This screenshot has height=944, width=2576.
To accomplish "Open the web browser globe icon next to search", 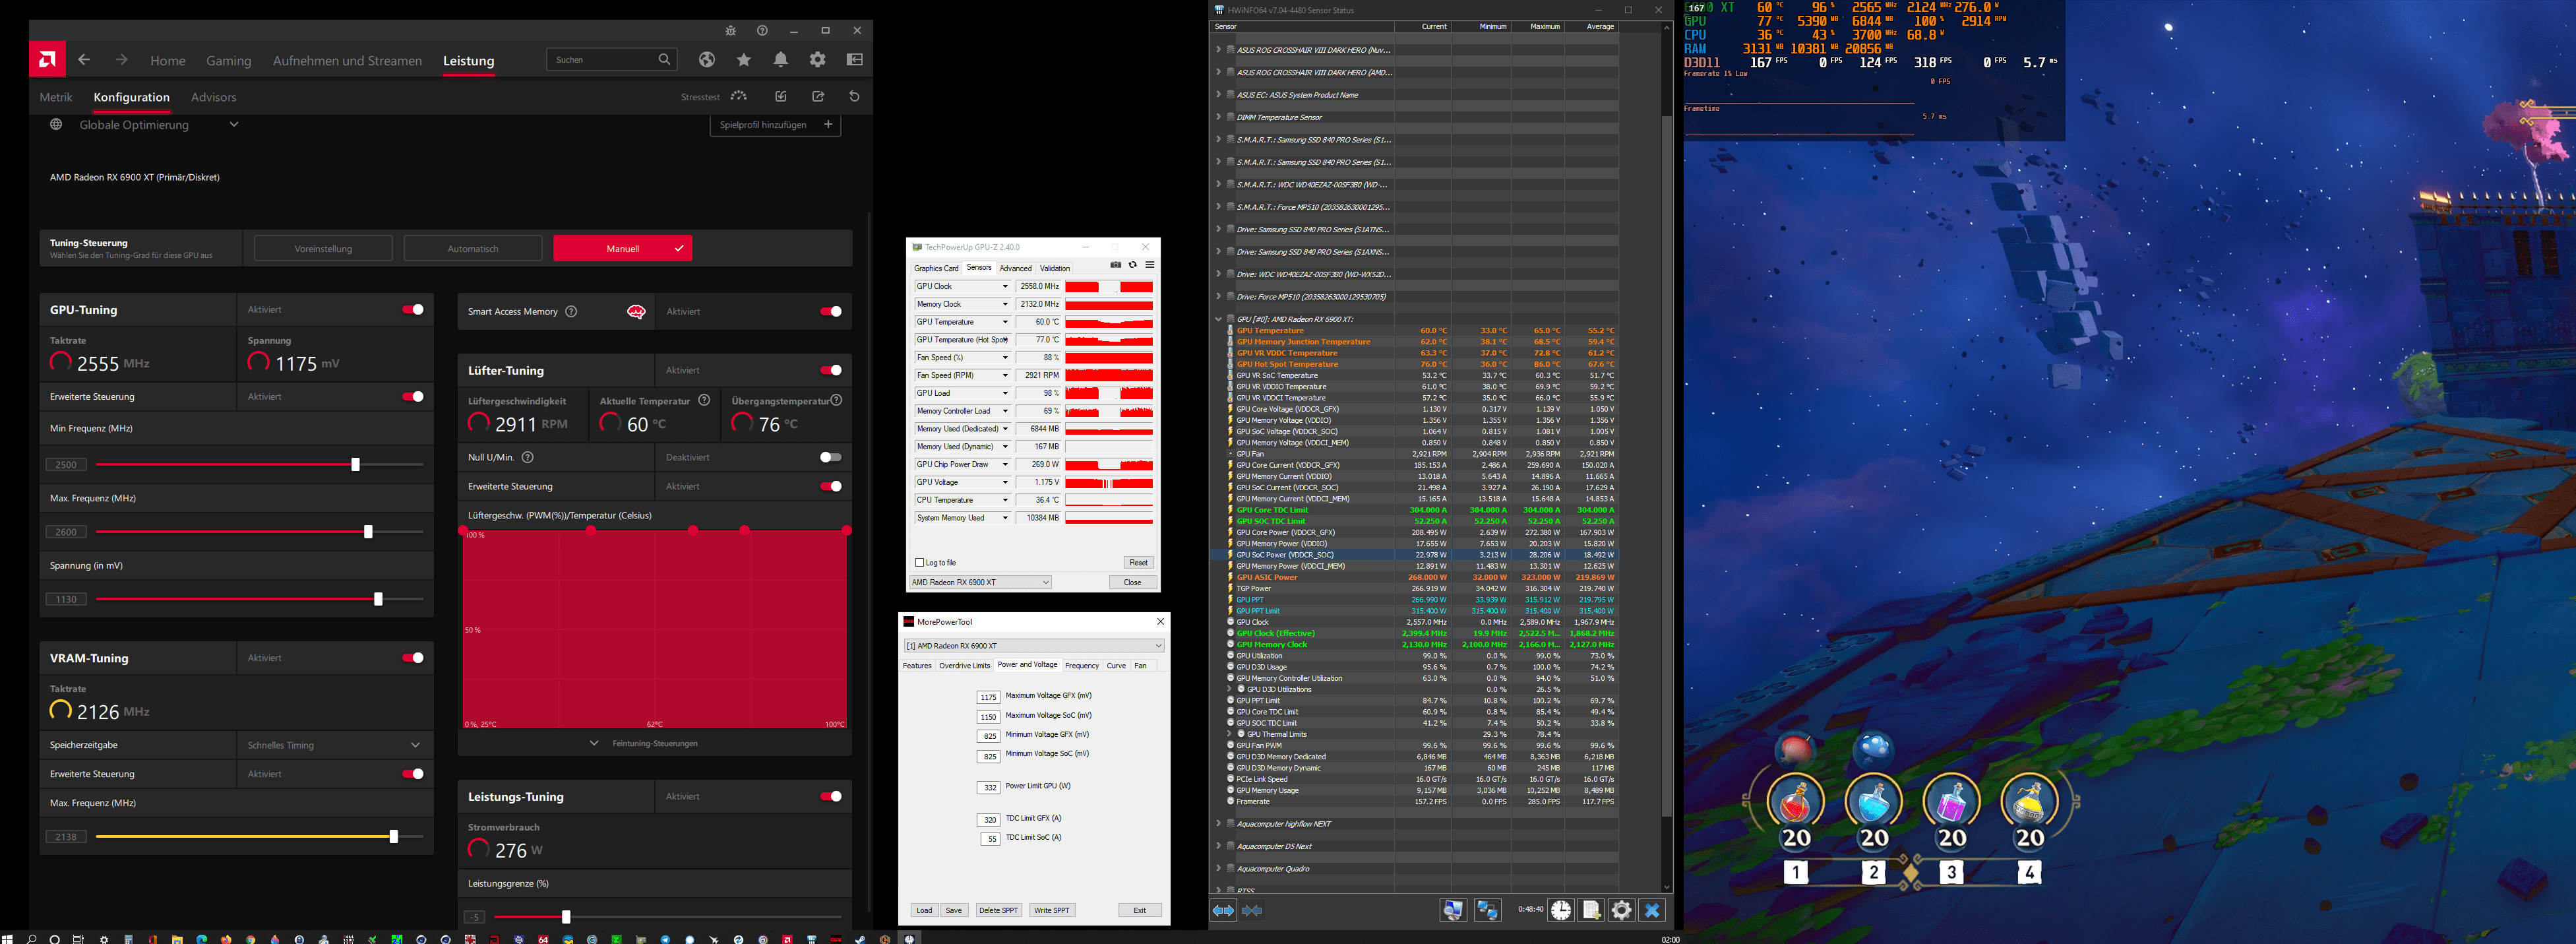I will 707,60.
